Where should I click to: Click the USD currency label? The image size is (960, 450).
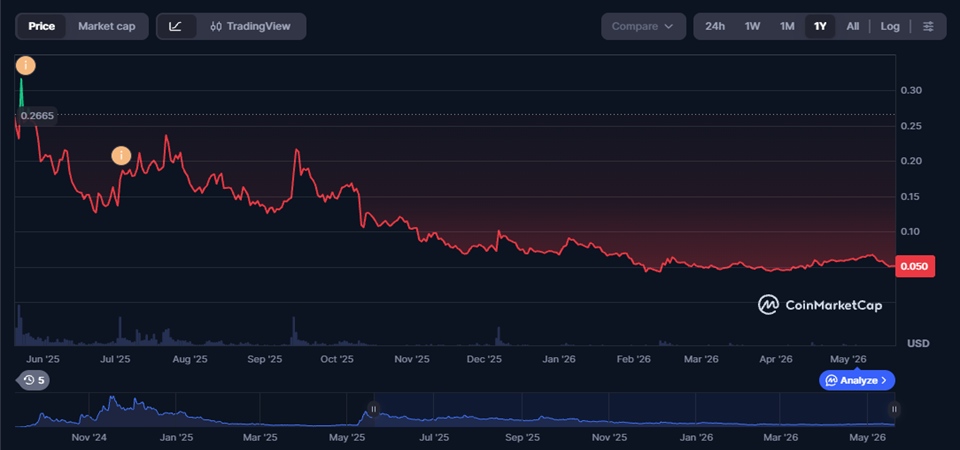click(918, 343)
